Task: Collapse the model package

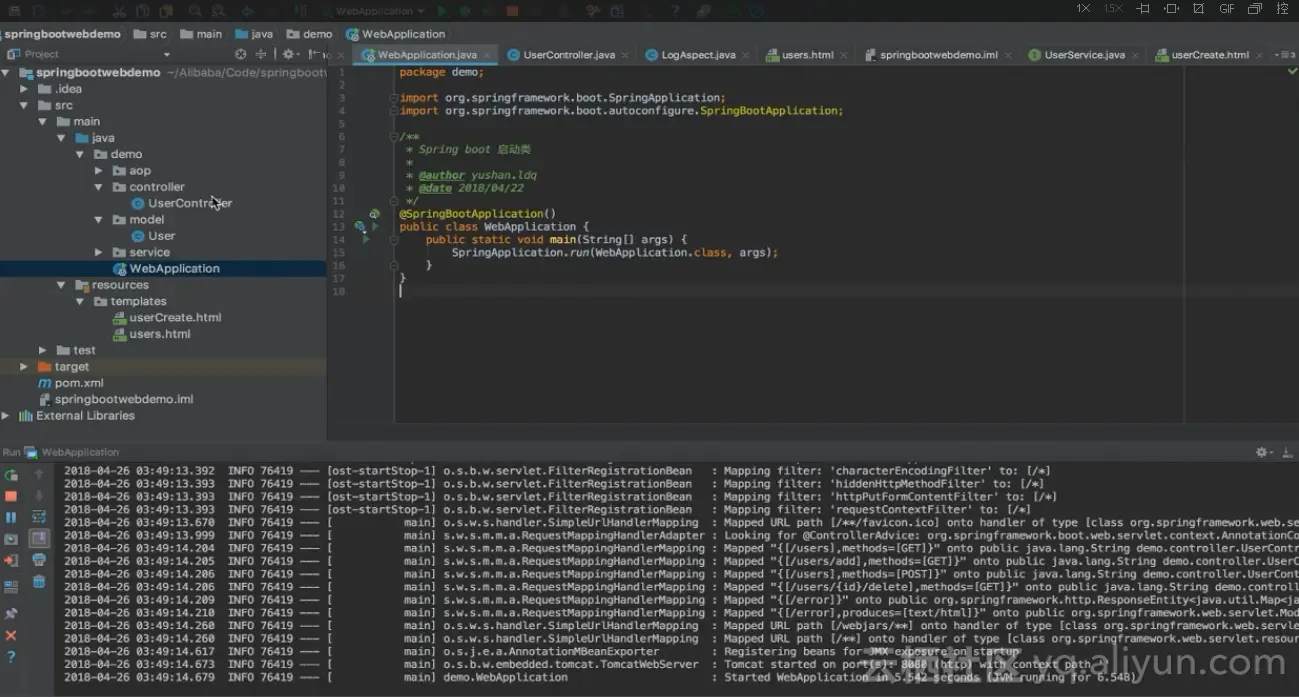Action: tap(98, 220)
